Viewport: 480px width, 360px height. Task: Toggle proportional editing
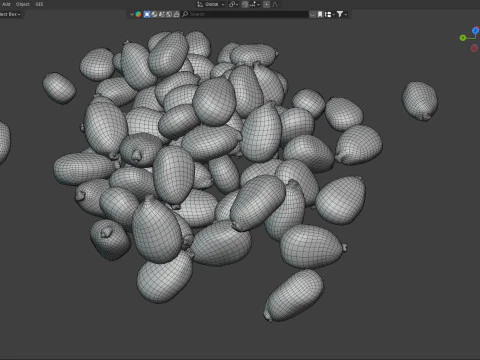click(x=266, y=4)
